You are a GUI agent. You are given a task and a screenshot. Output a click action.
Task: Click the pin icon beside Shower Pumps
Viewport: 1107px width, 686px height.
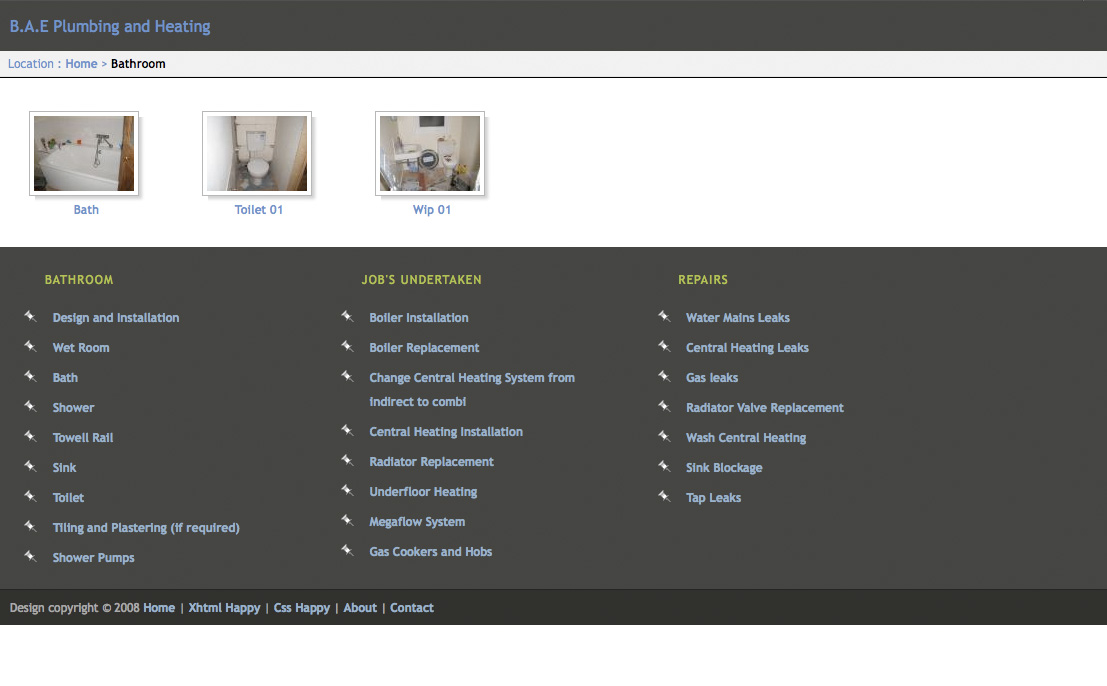30,556
